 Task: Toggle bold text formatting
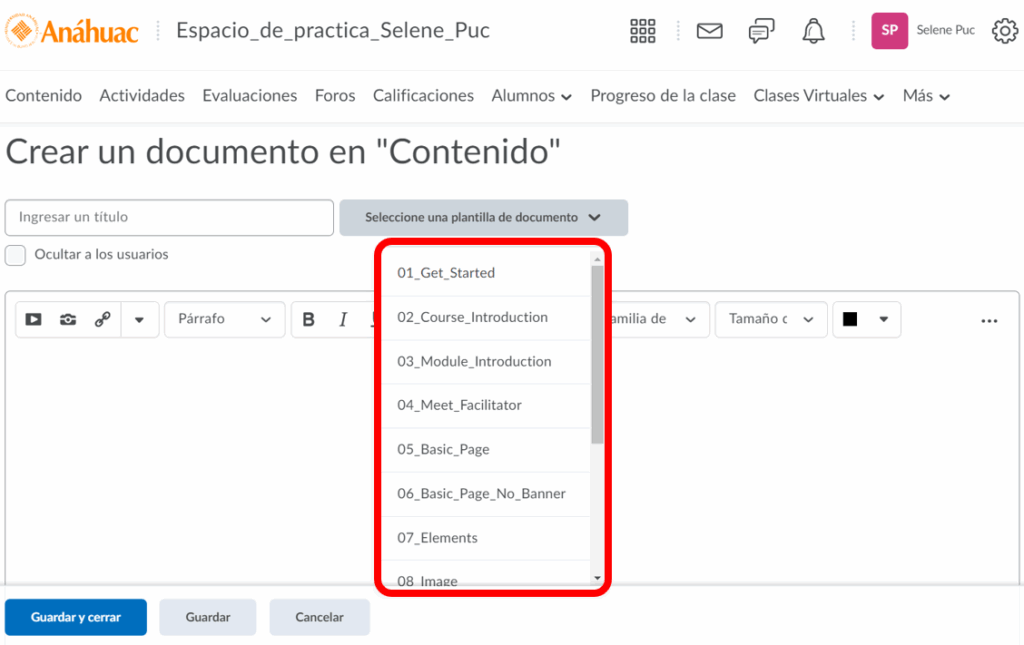(309, 320)
